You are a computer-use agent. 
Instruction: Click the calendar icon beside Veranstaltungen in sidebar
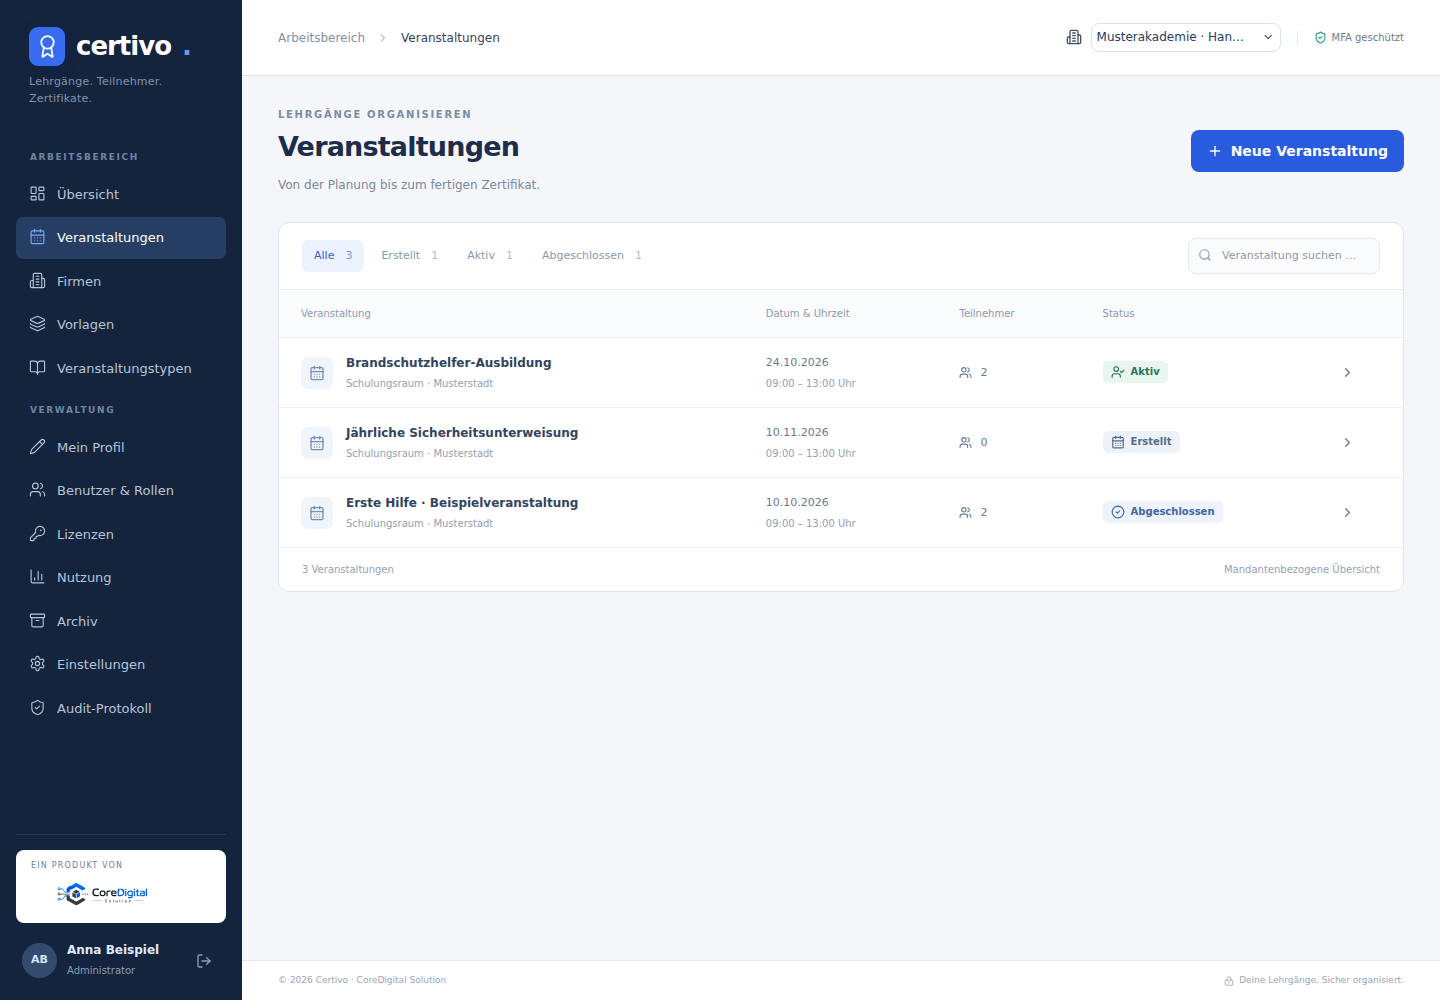[38, 237]
